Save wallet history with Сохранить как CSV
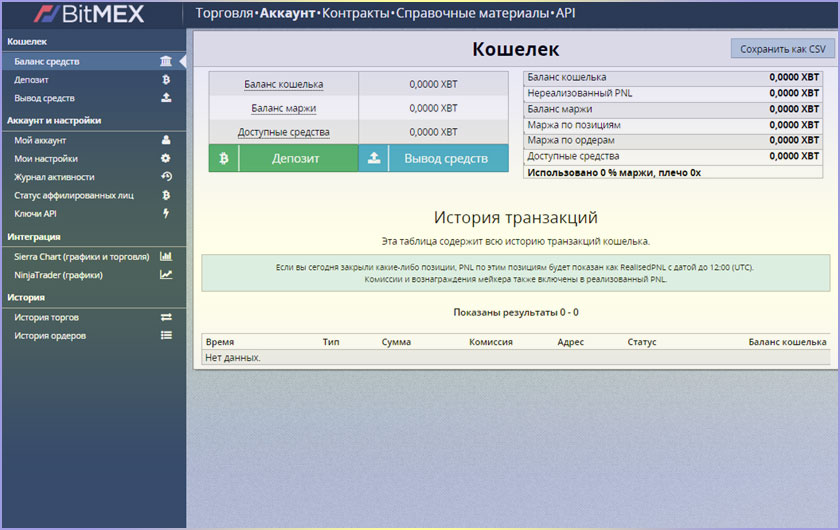The width and height of the screenshot is (840, 530). point(782,49)
